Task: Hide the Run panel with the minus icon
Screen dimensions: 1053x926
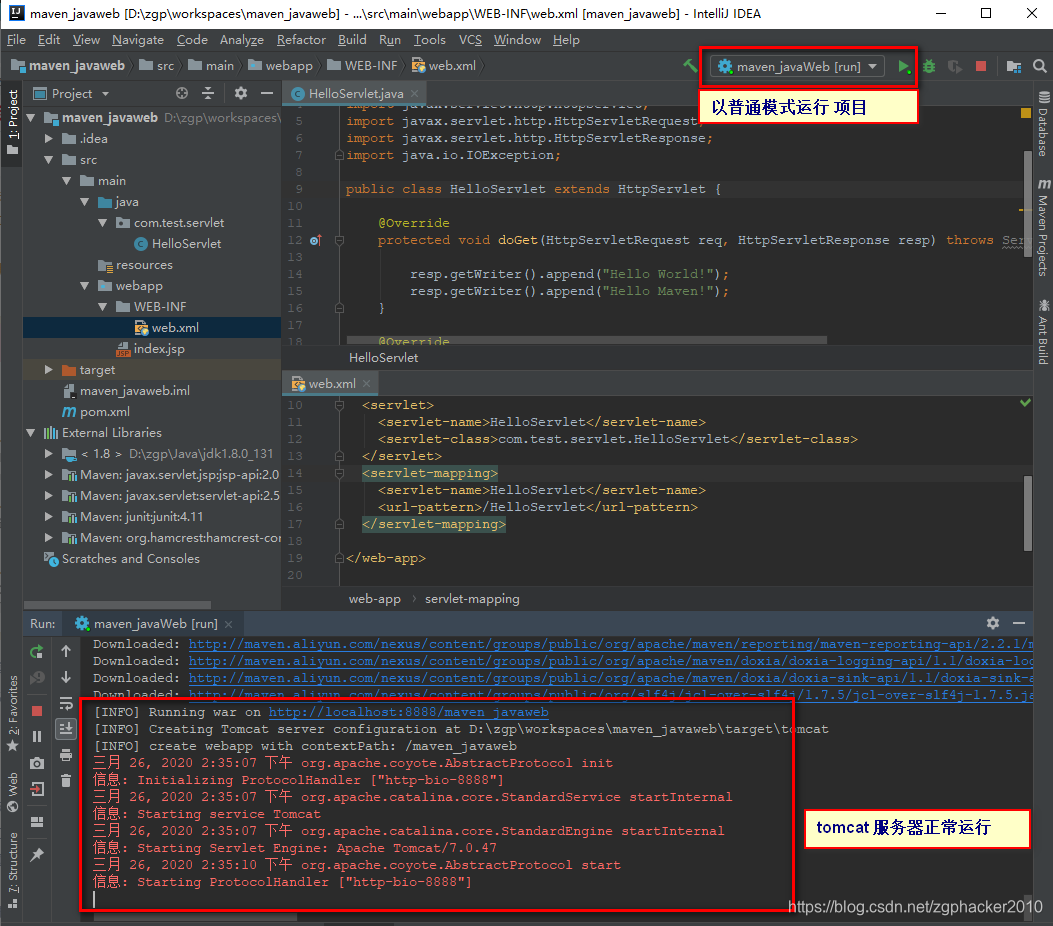Action: click(x=1019, y=623)
